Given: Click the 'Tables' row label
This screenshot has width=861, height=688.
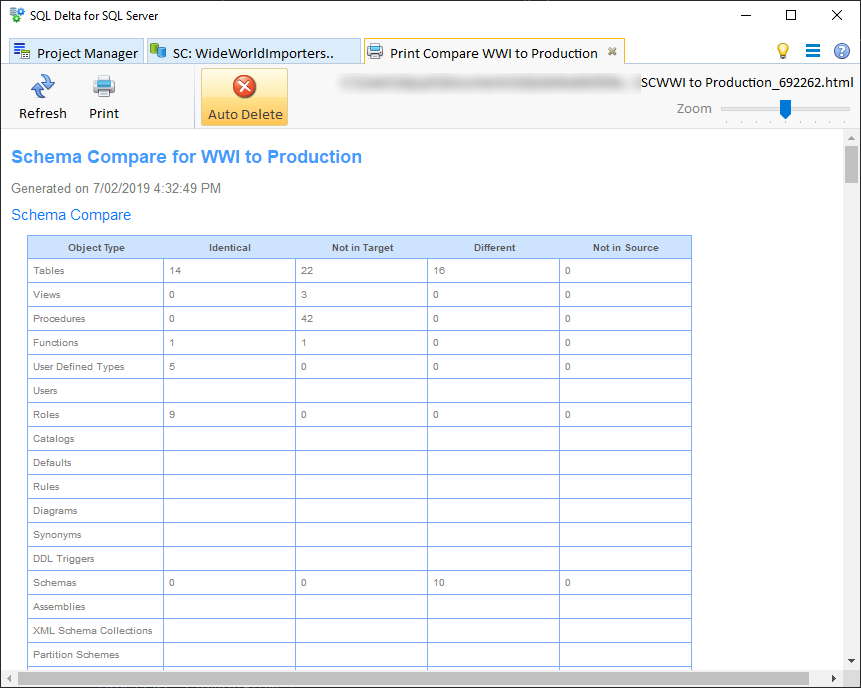Looking at the screenshot, I should [x=48, y=271].
